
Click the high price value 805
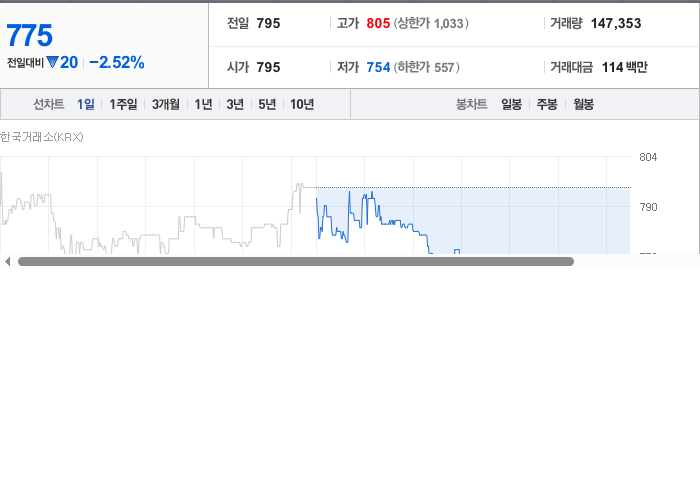coord(378,23)
